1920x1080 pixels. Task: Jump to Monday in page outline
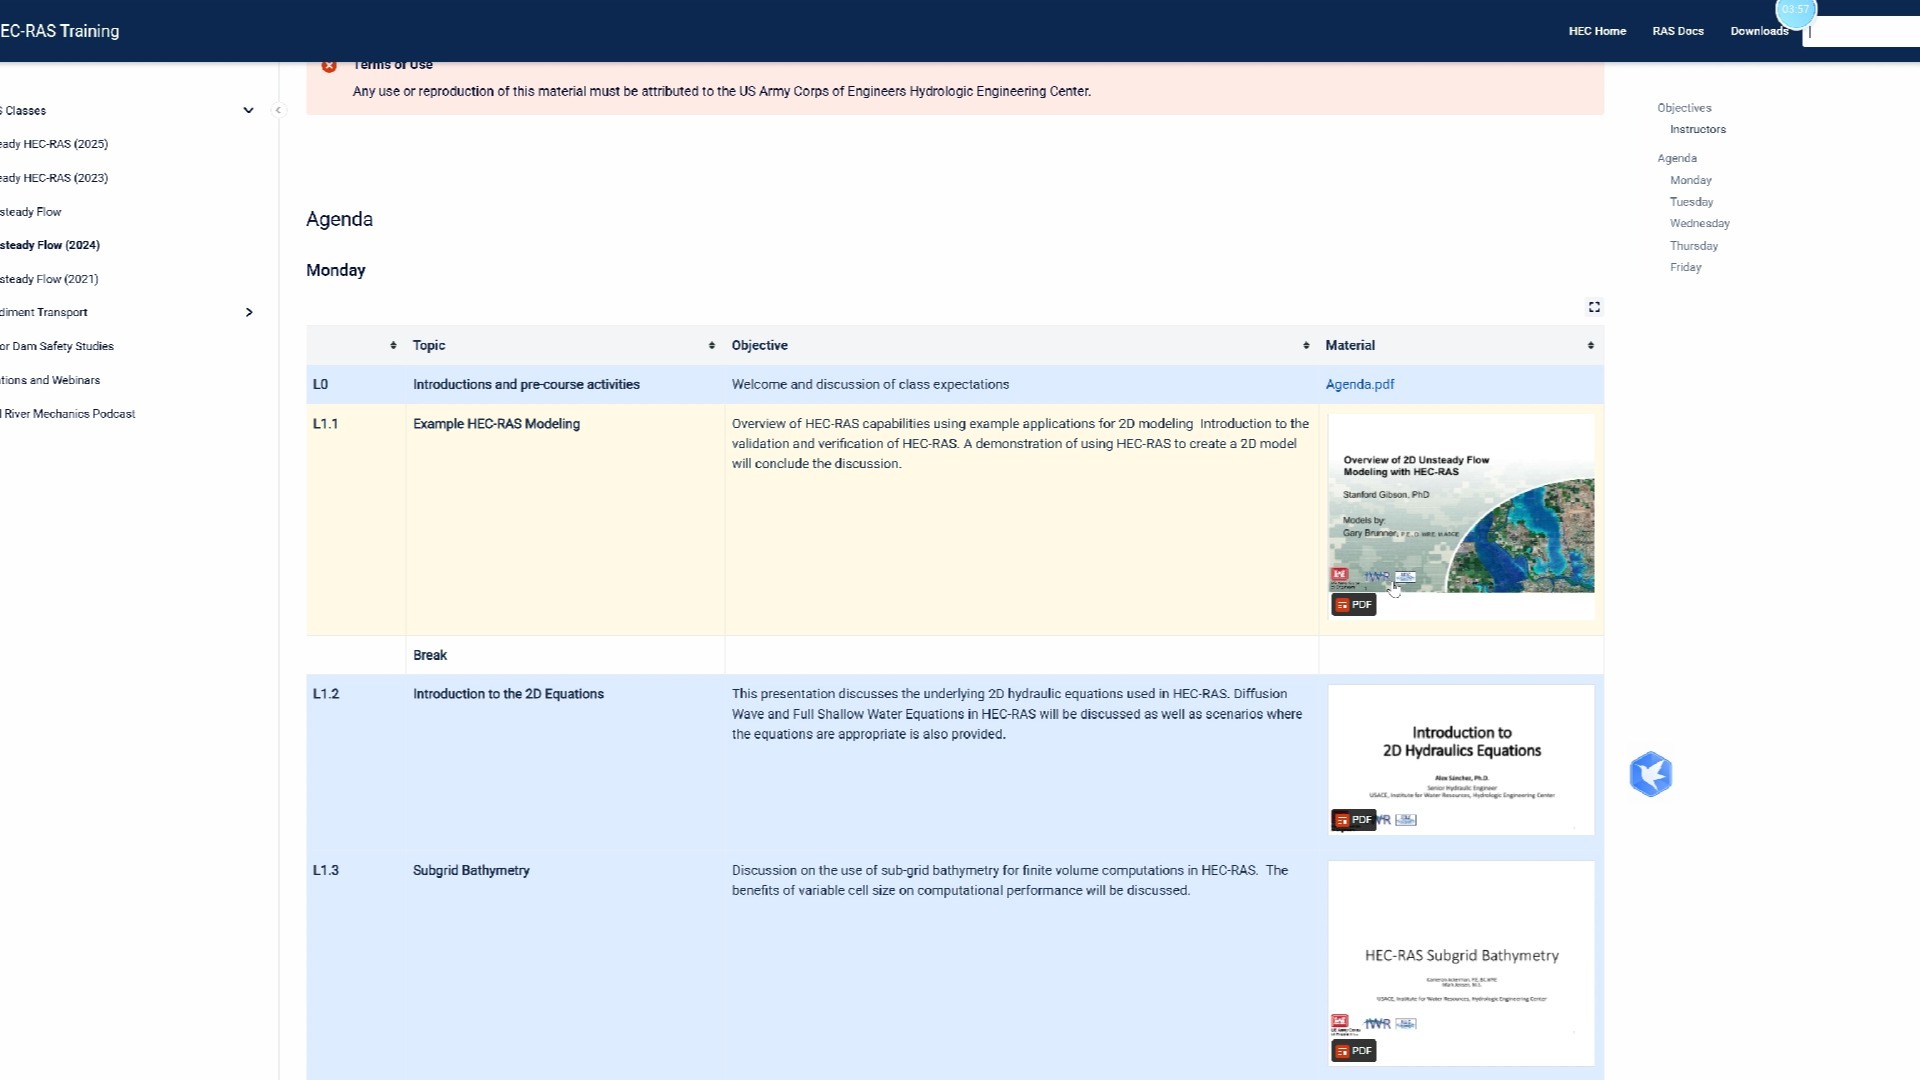point(1690,180)
